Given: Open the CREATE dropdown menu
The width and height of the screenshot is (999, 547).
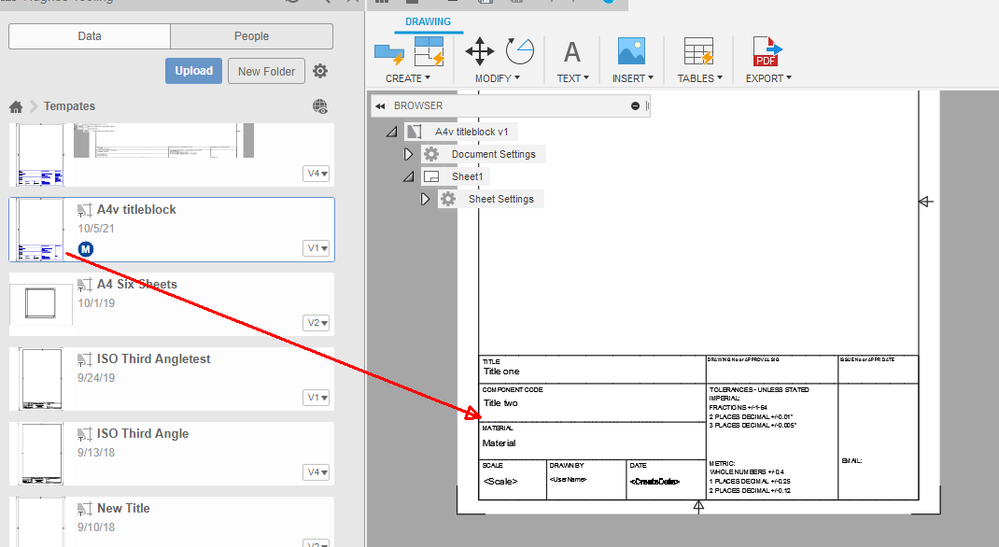Looking at the screenshot, I should [x=408, y=78].
